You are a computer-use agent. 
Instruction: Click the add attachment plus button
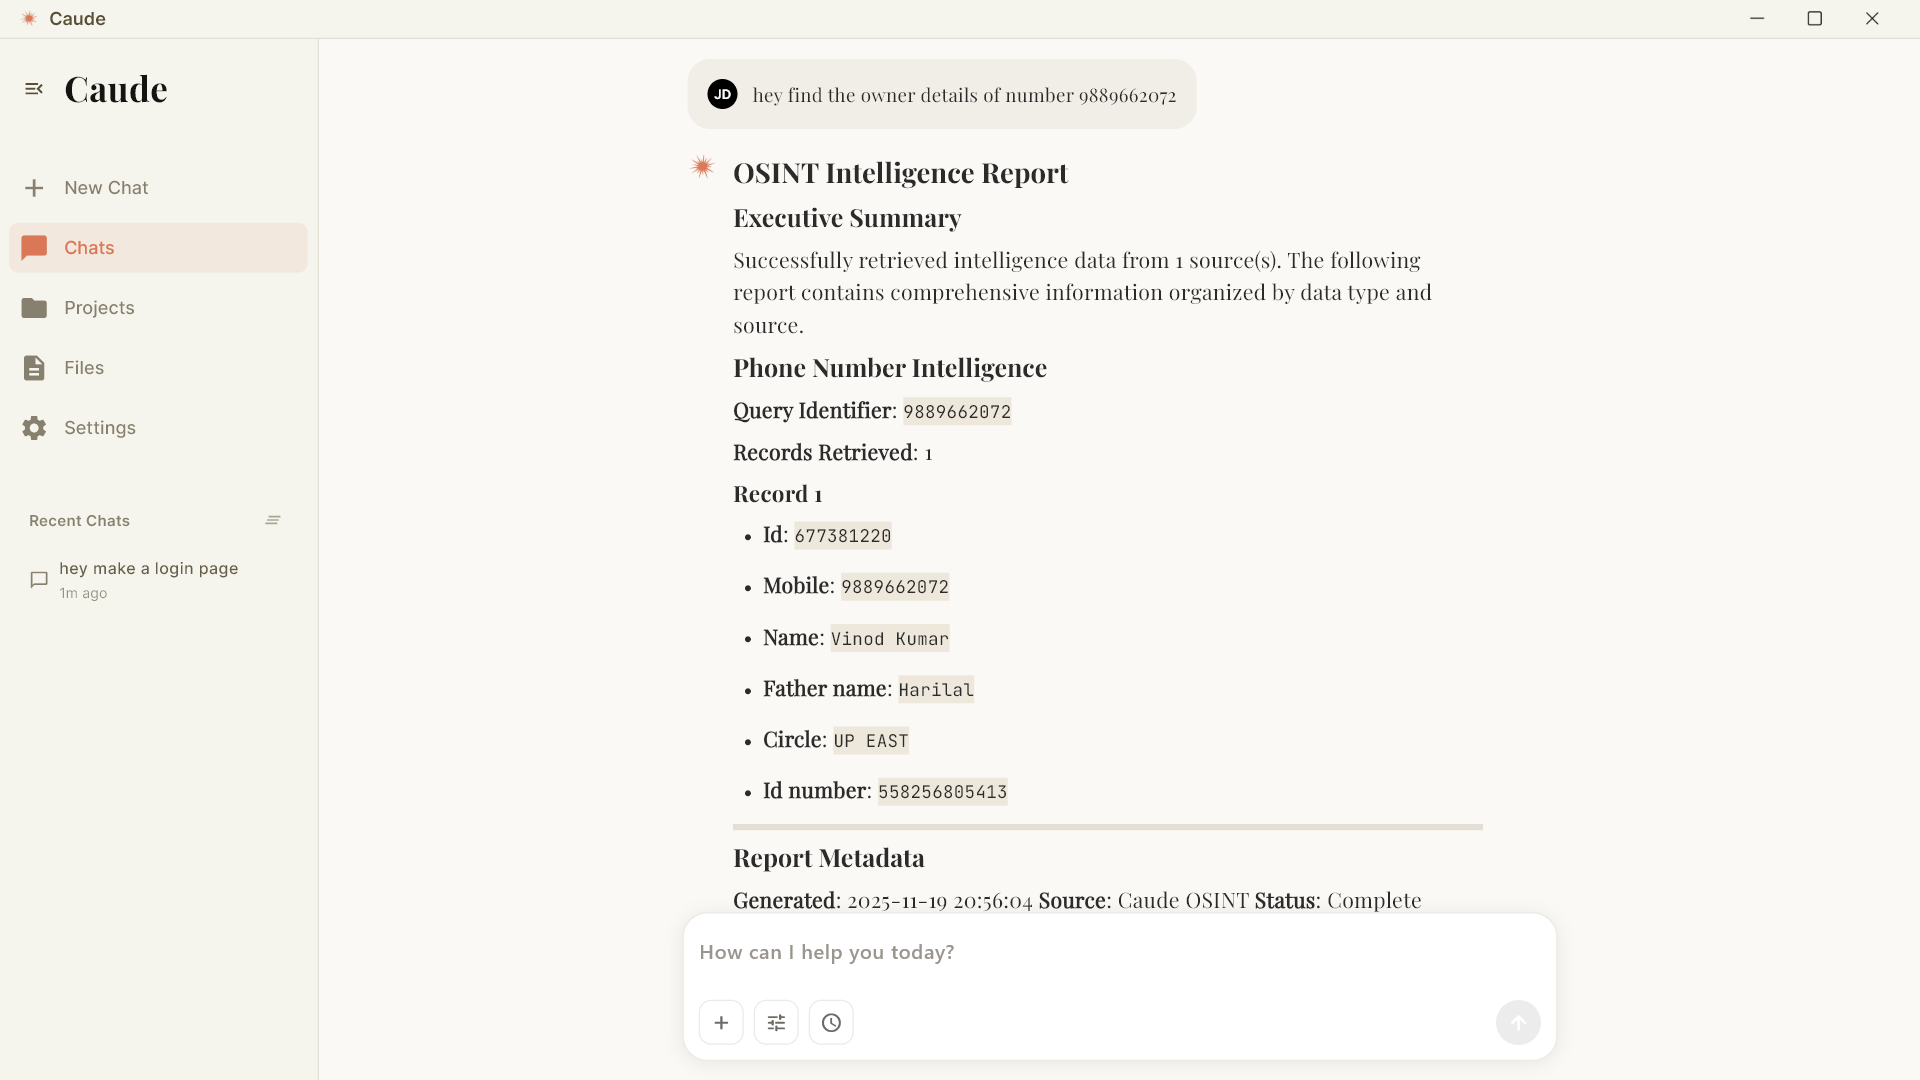[721, 1022]
